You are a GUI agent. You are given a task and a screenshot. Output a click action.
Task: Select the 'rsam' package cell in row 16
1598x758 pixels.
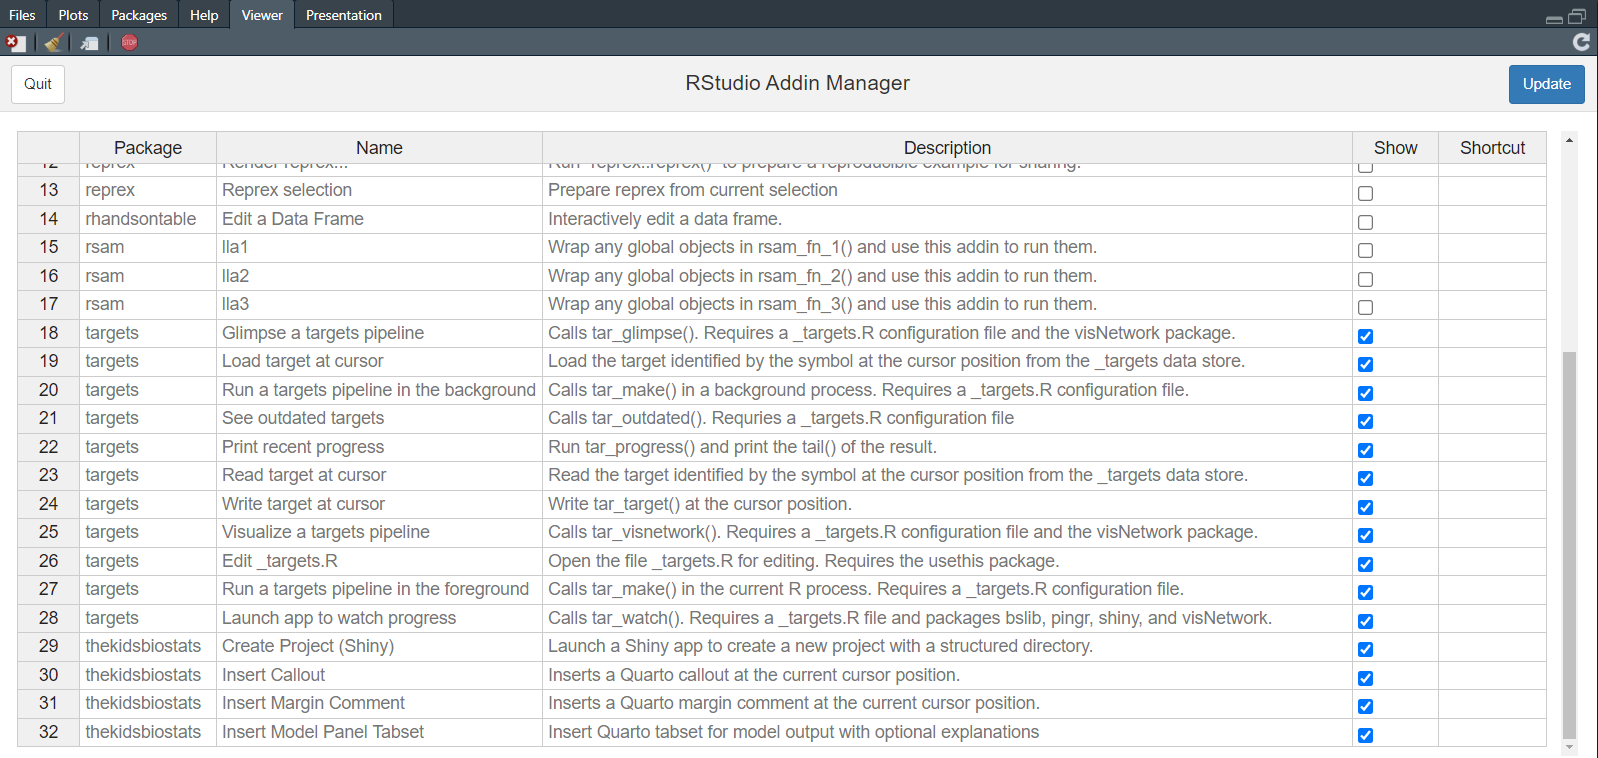point(148,276)
